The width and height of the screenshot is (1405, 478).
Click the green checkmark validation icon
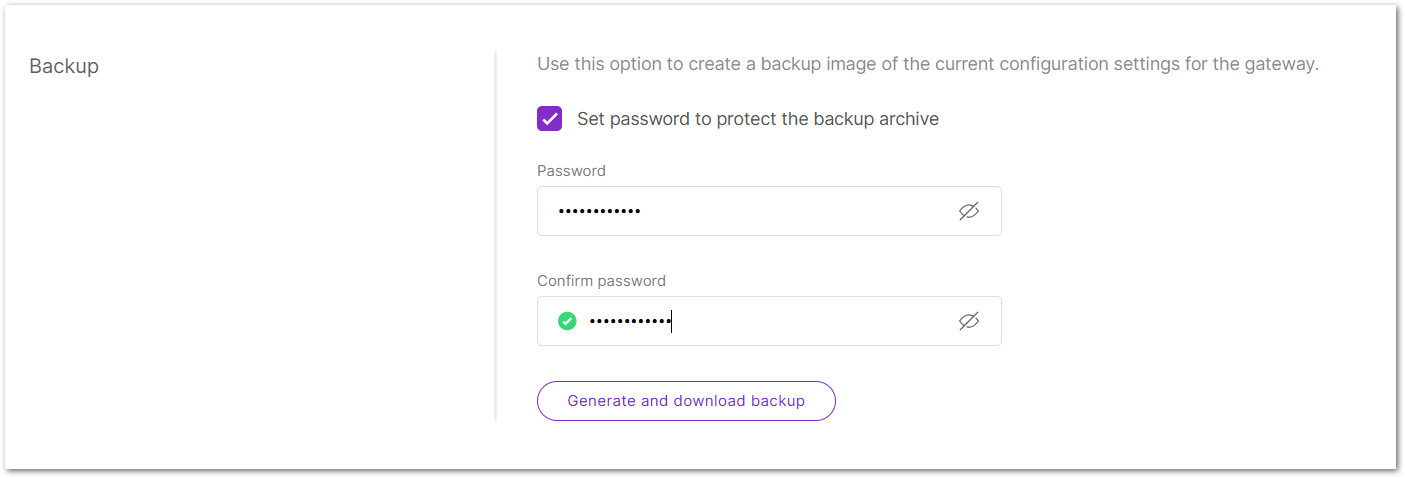(567, 321)
